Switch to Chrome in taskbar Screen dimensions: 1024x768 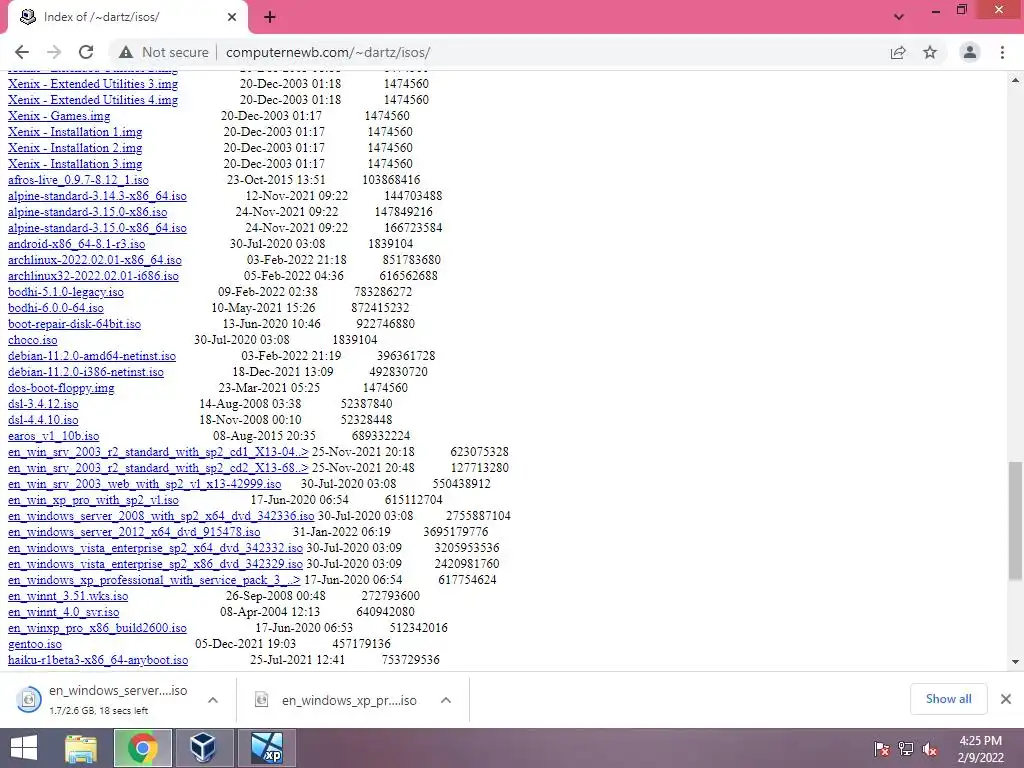(x=142, y=748)
